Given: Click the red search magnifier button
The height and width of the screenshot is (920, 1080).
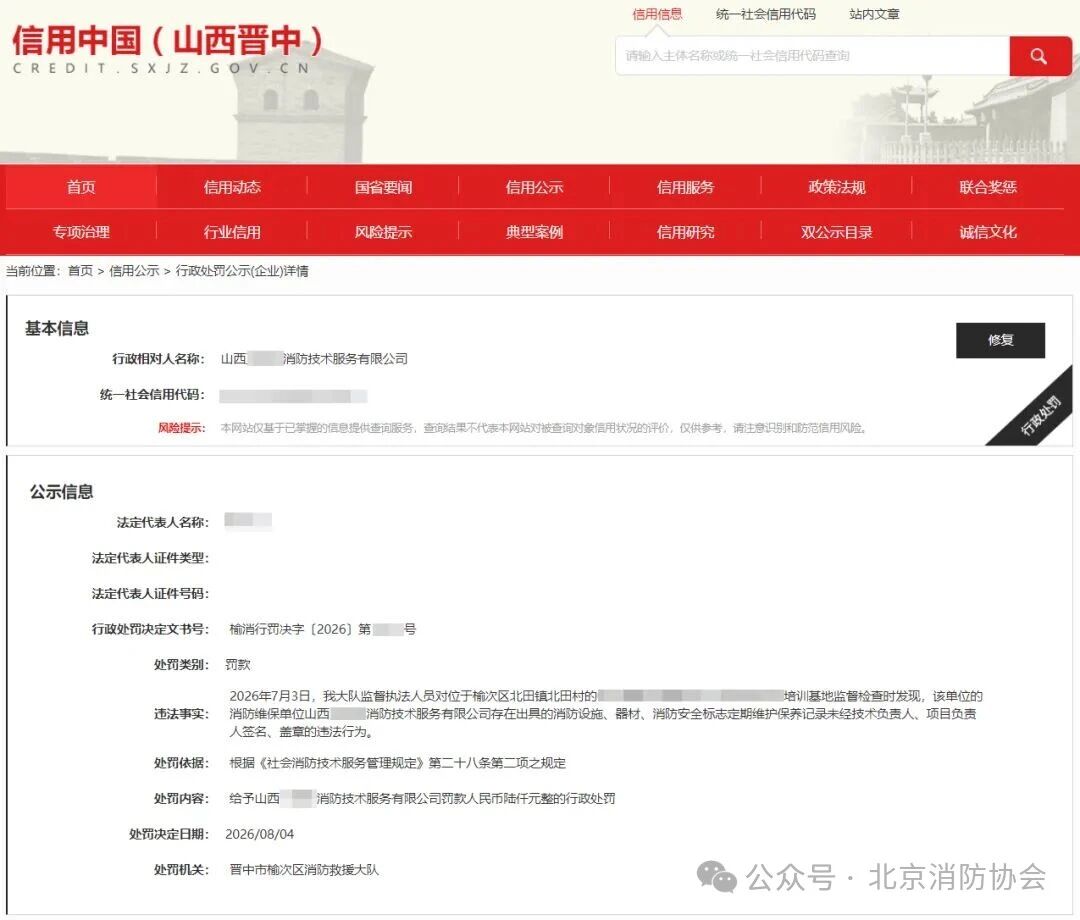Looking at the screenshot, I should click(1039, 56).
